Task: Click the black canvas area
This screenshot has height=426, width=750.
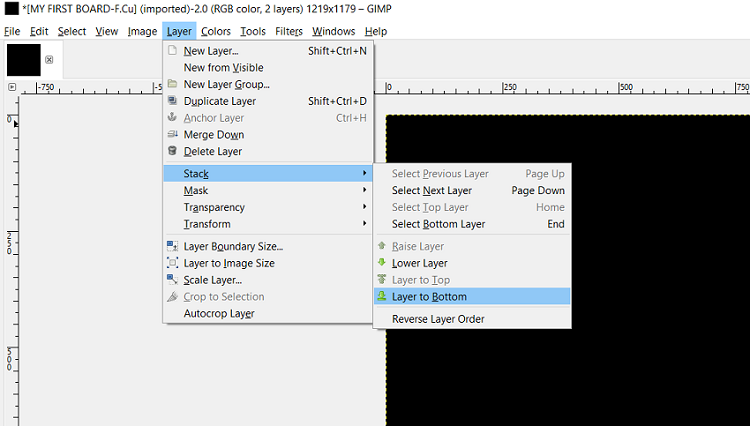Action: (x=567, y=270)
